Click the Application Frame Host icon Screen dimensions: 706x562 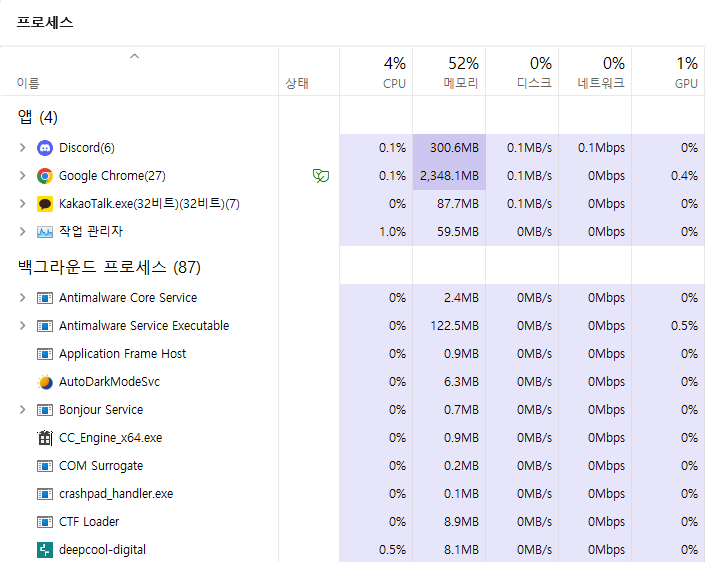pyautogui.click(x=45, y=354)
